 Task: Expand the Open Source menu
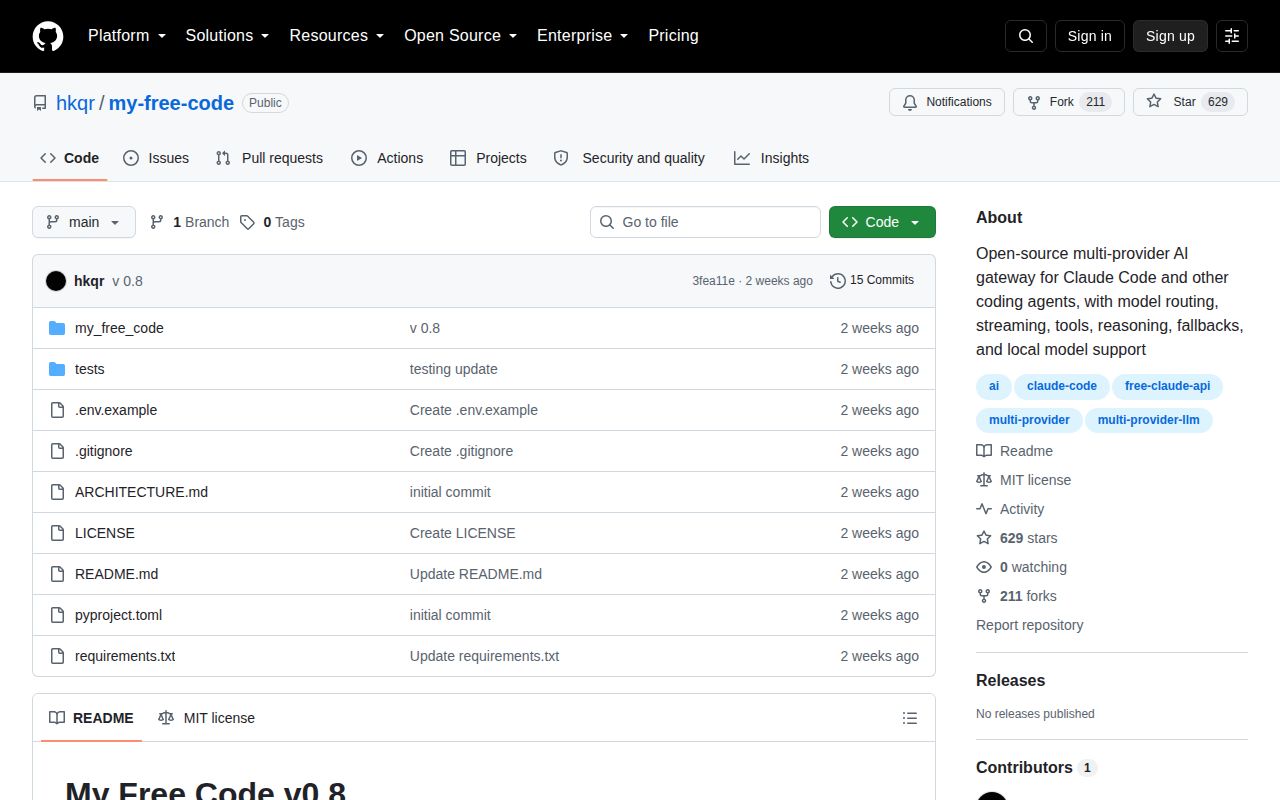tap(460, 36)
